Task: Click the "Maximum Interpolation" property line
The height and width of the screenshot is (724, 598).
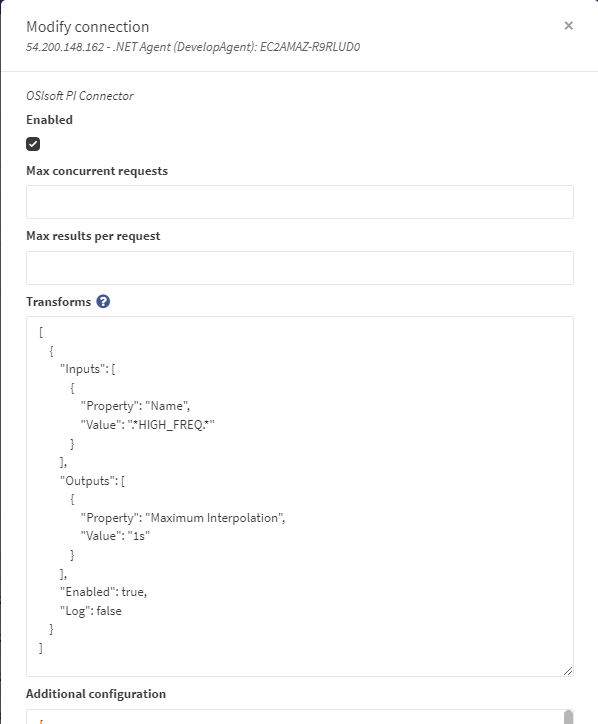Action: pyautogui.click(x=183, y=518)
